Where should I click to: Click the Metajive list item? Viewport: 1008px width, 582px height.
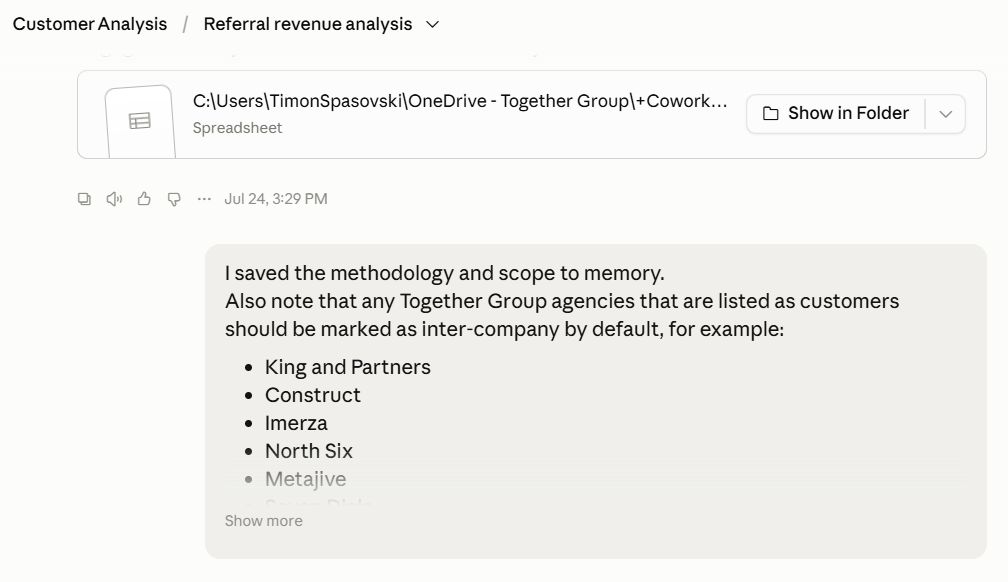[x=305, y=479]
